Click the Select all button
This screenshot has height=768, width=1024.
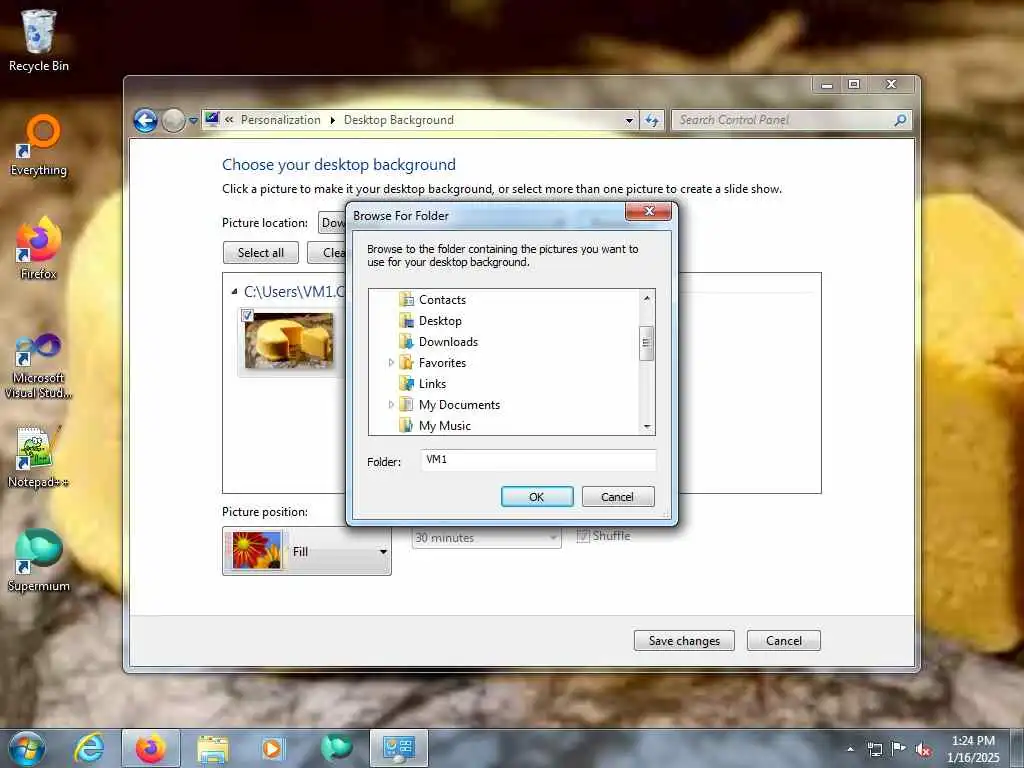point(261,253)
